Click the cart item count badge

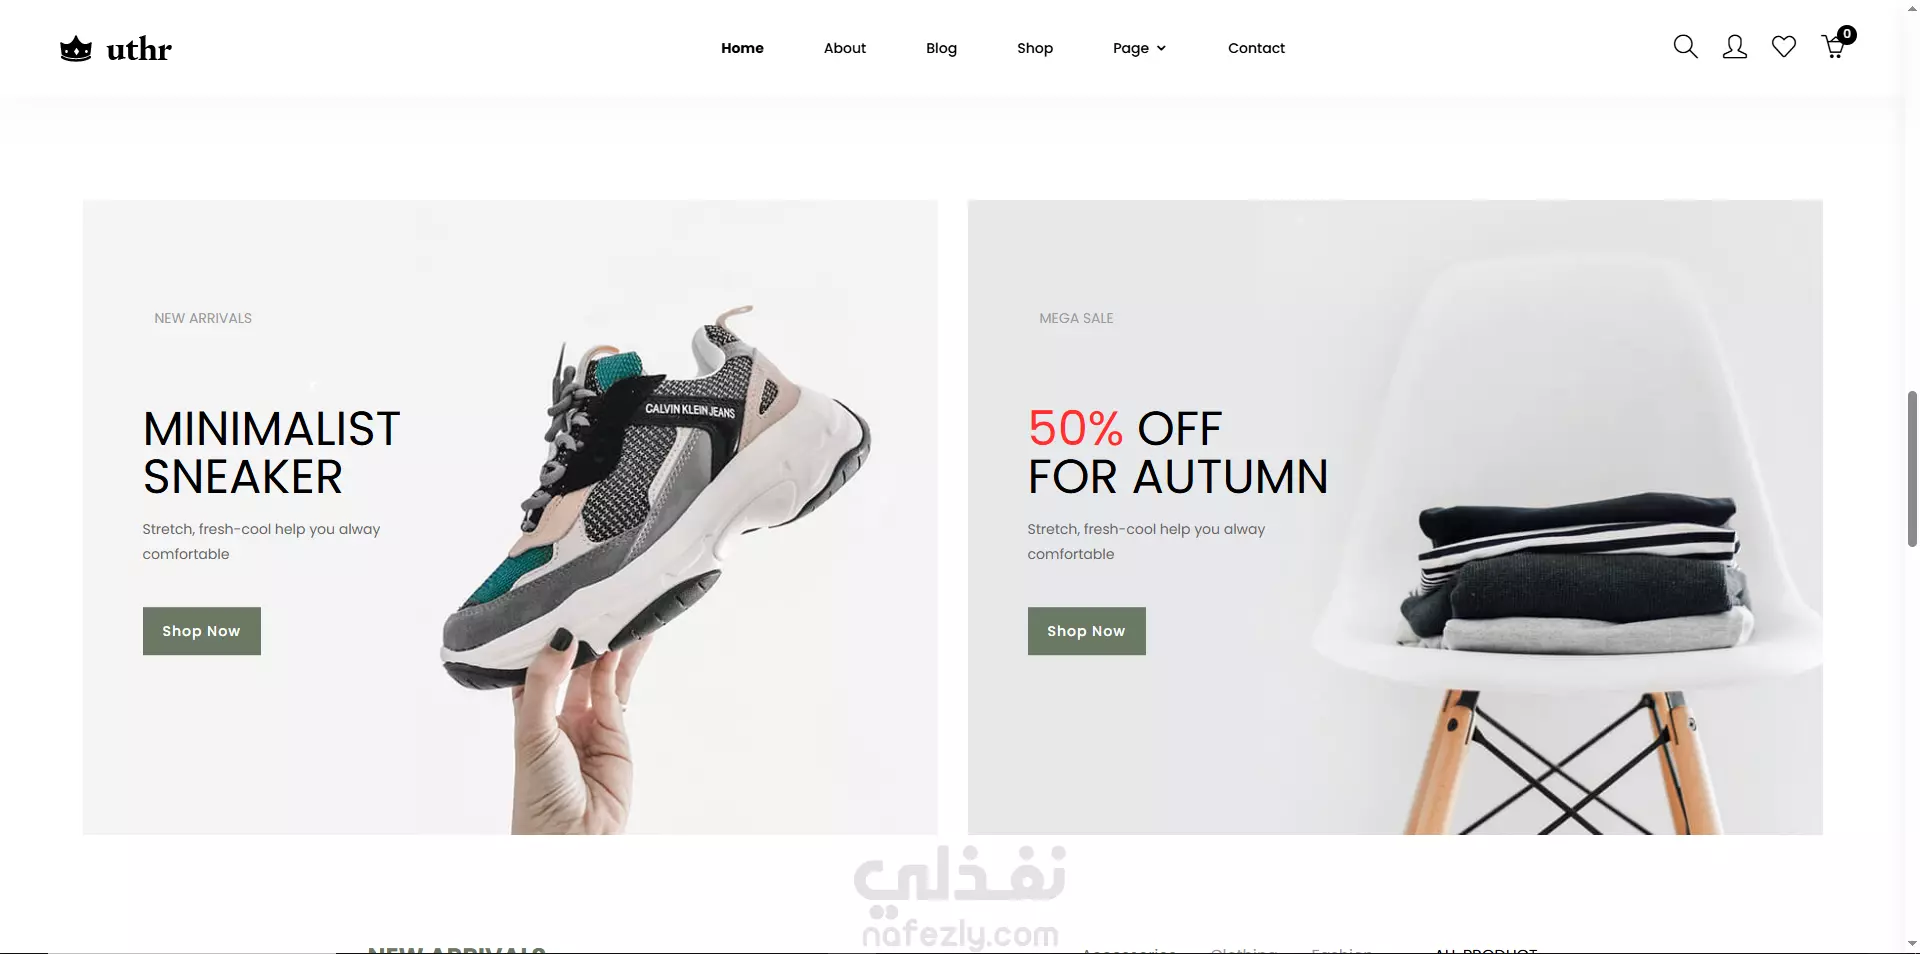tap(1847, 35)
